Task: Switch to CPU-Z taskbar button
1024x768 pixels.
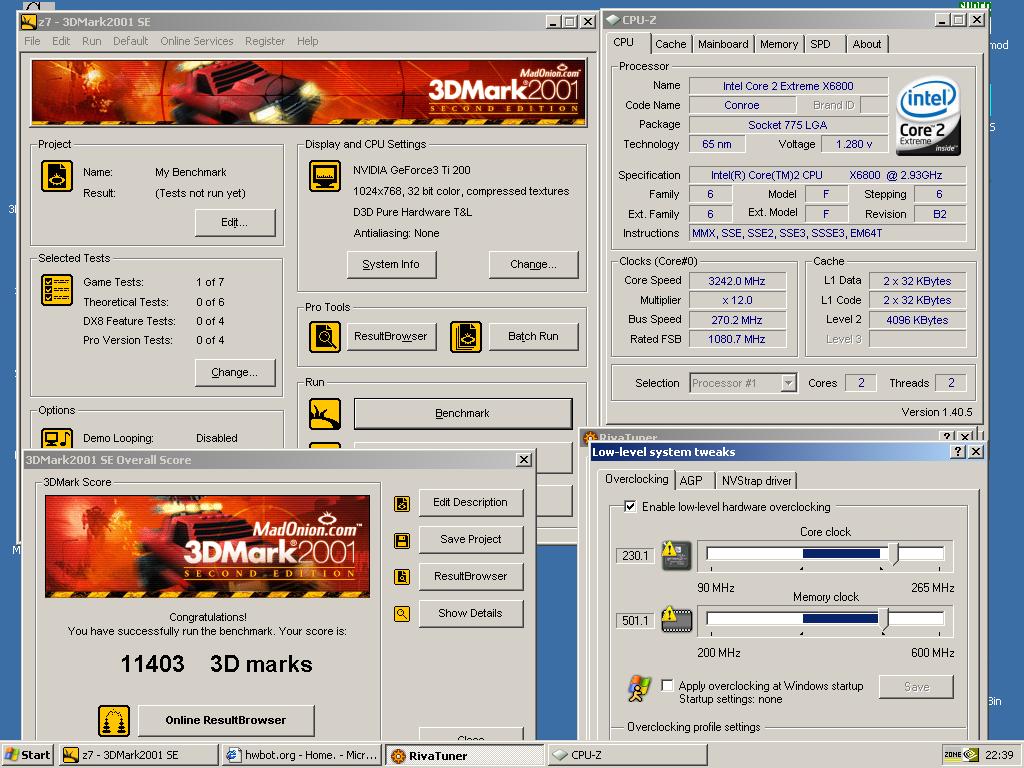Action: [x=627, y=755]
